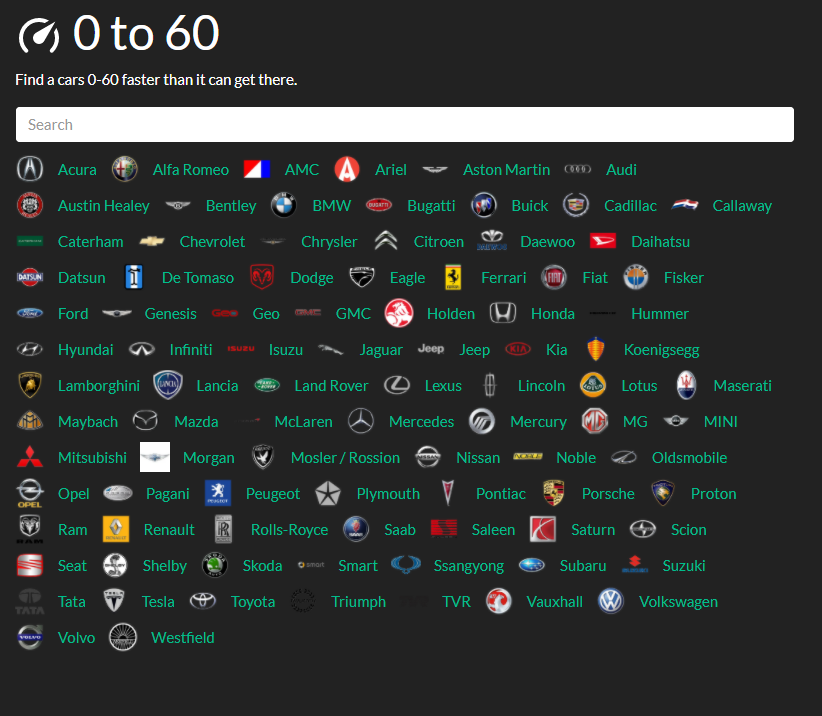The width and height of the screenshot is (822, 716).
Task: Go to the Hummer page
Action: click(x=660, y=313)
